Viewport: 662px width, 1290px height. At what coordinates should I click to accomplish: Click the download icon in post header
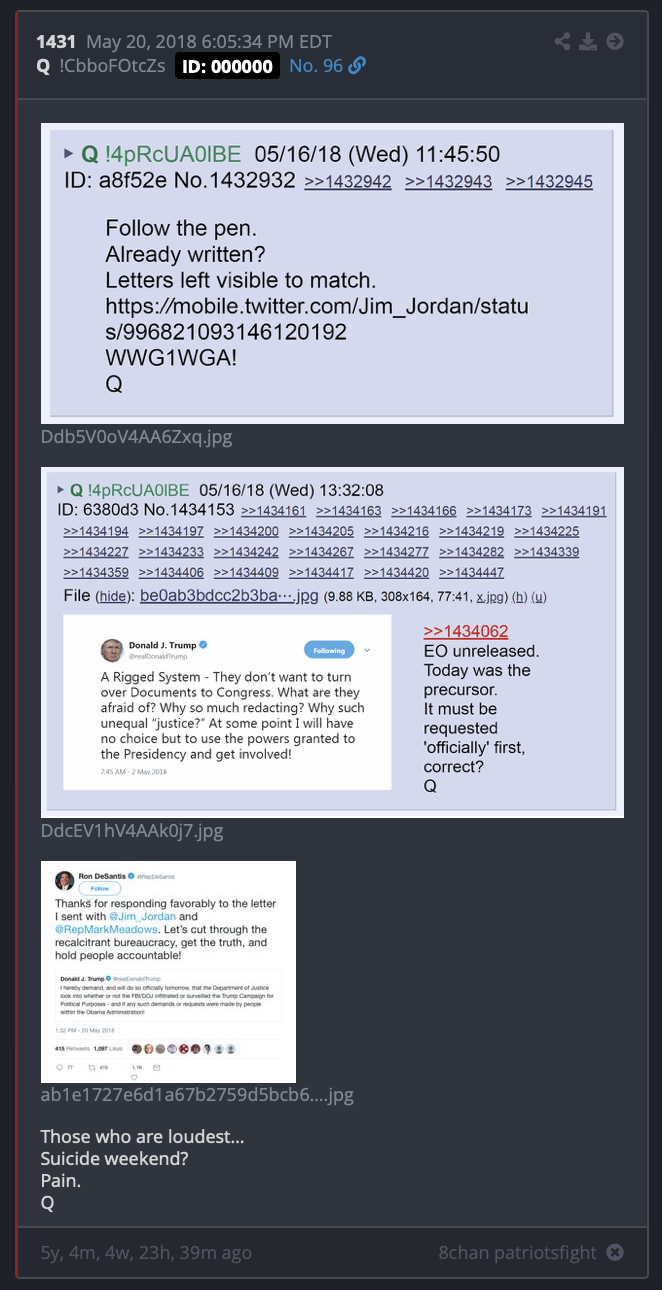click(x=589, y=41)
